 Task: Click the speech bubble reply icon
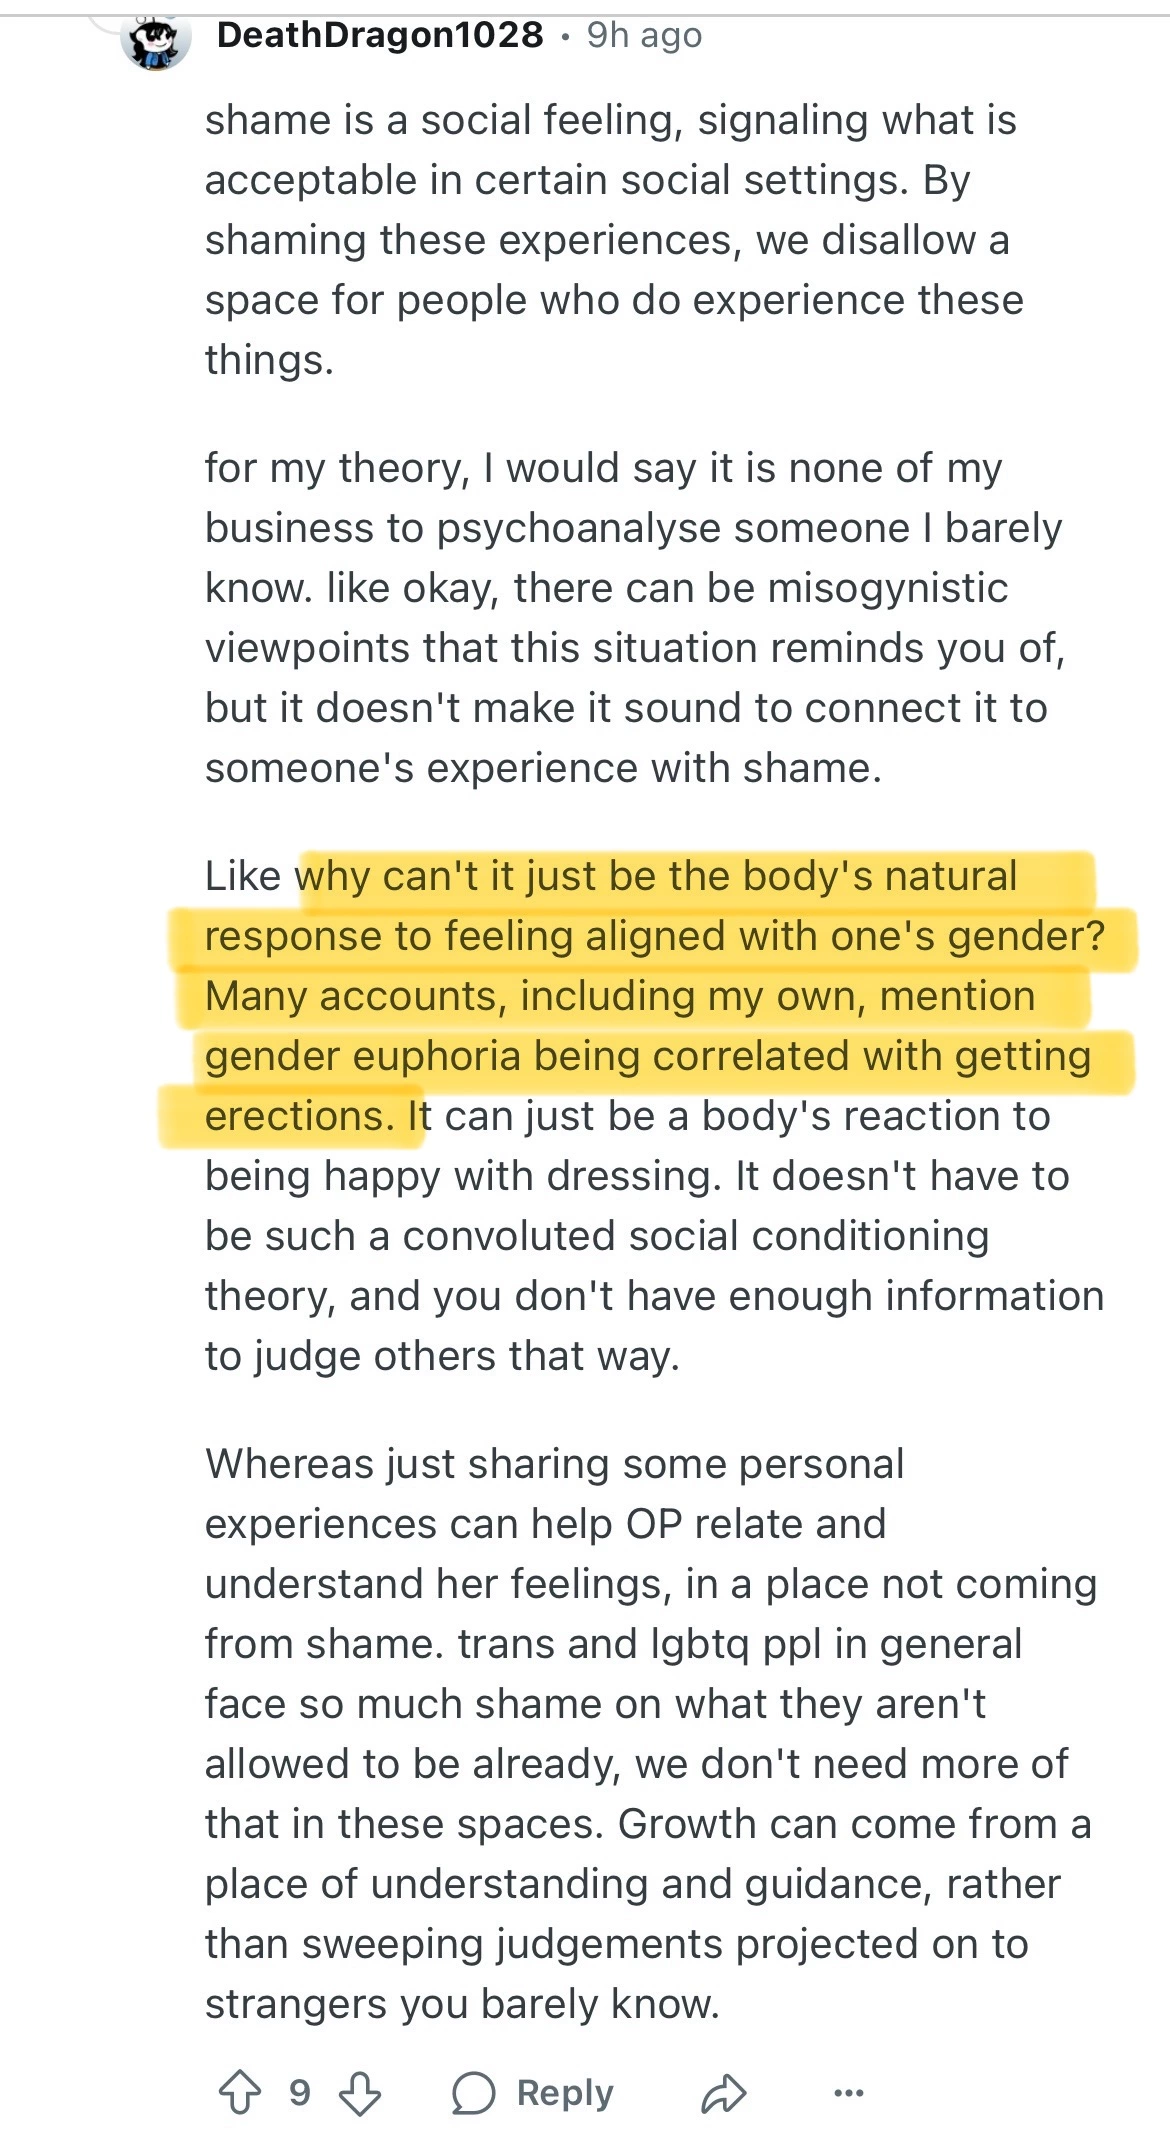coord(473,2092)
